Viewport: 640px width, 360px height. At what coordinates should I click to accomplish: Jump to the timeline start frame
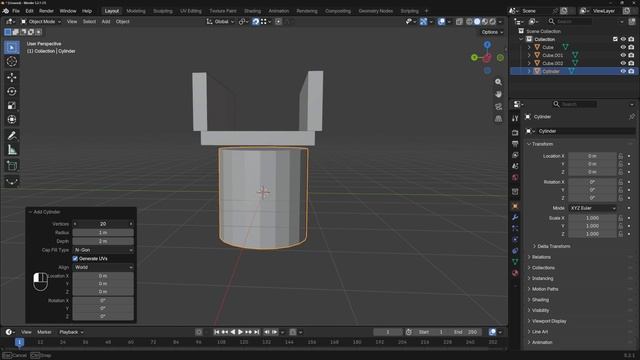pos(217,332)
